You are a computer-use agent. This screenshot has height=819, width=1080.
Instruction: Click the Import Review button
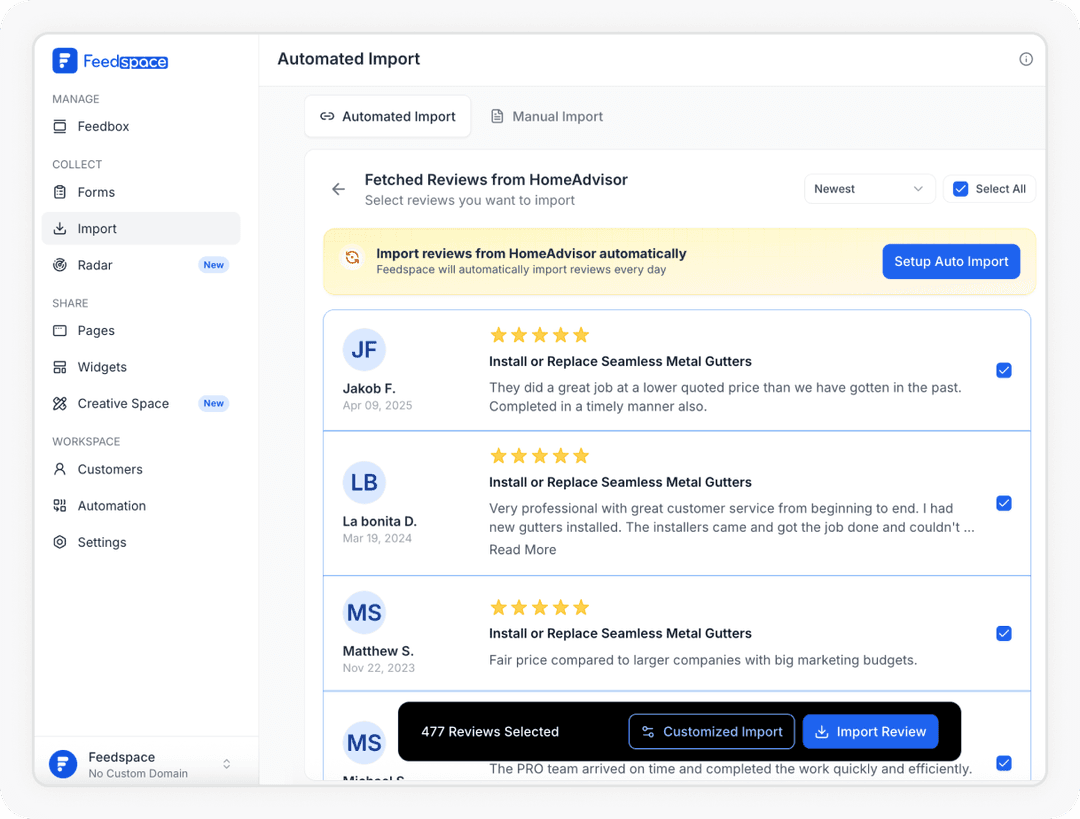(870, 732)
